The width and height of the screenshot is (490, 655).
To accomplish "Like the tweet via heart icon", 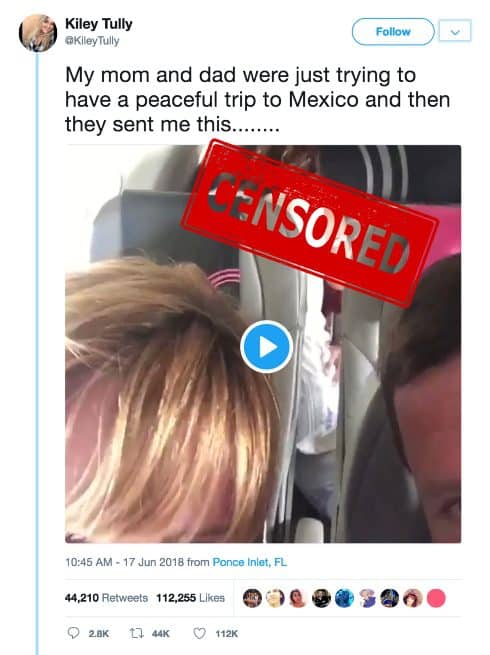I will coord(200,633).
